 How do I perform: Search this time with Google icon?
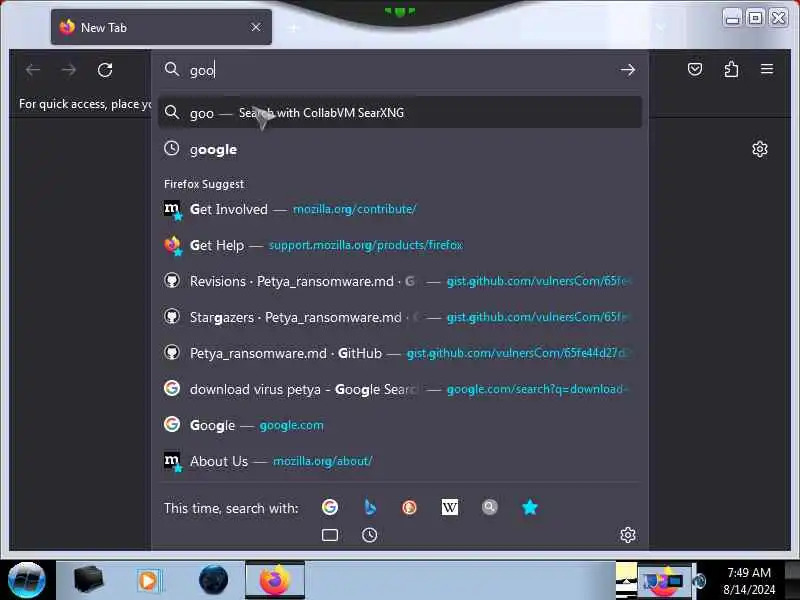(330, 507)
